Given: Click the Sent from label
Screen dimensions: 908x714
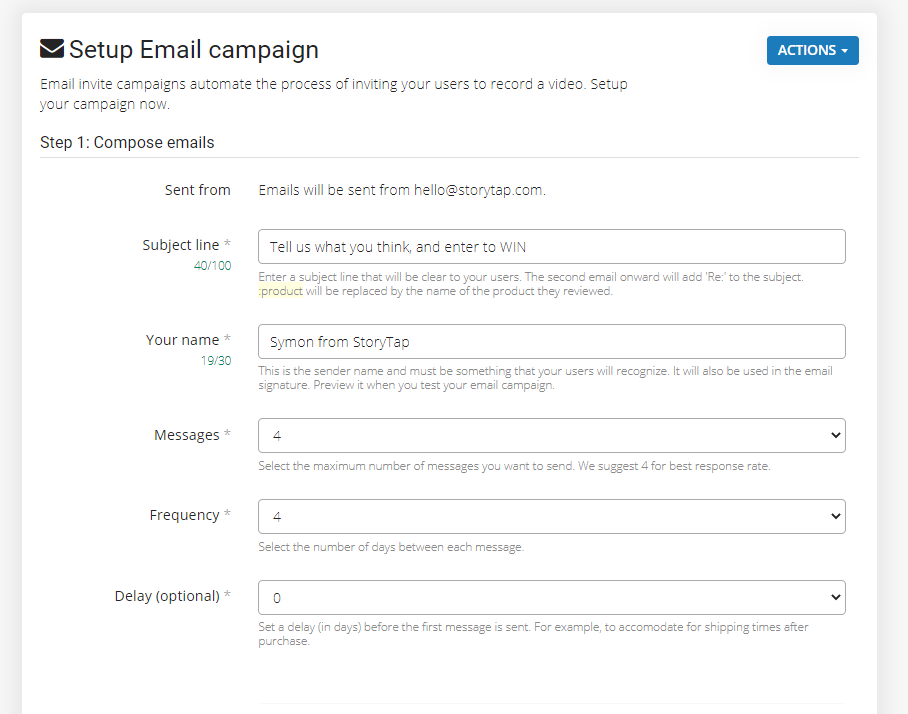Looking at the screenshot, I should pyautogui.click(x=198, y=190).
